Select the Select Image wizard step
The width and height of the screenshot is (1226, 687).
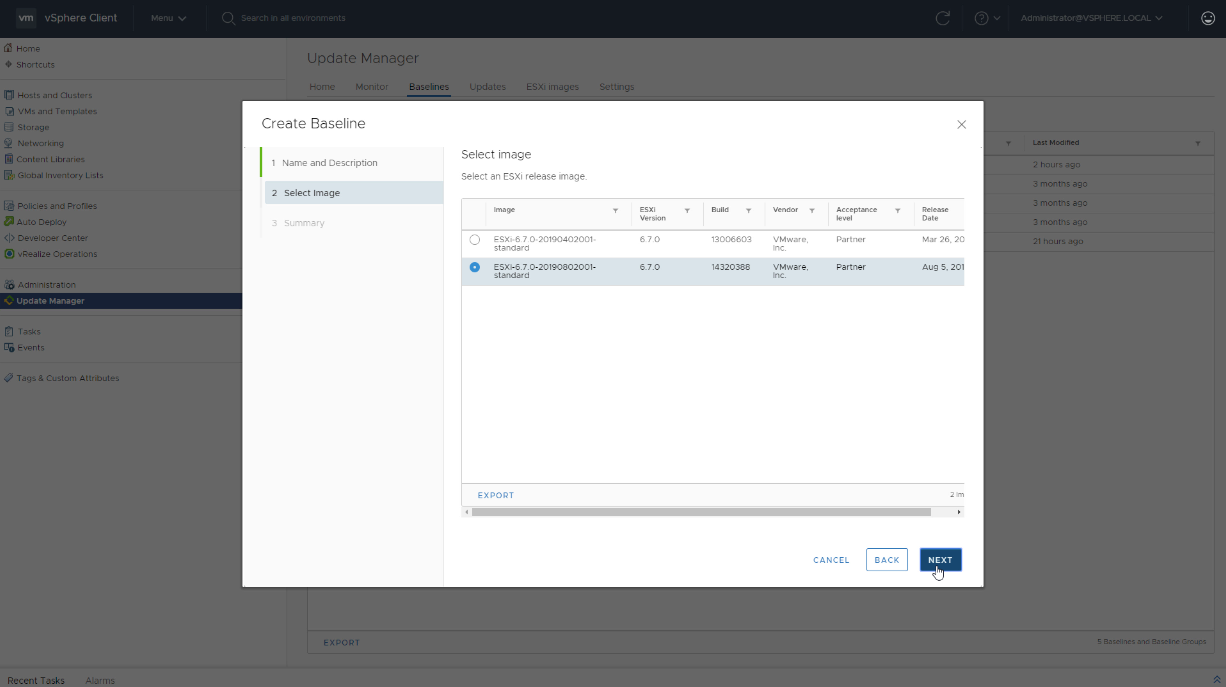coord(353,193)
